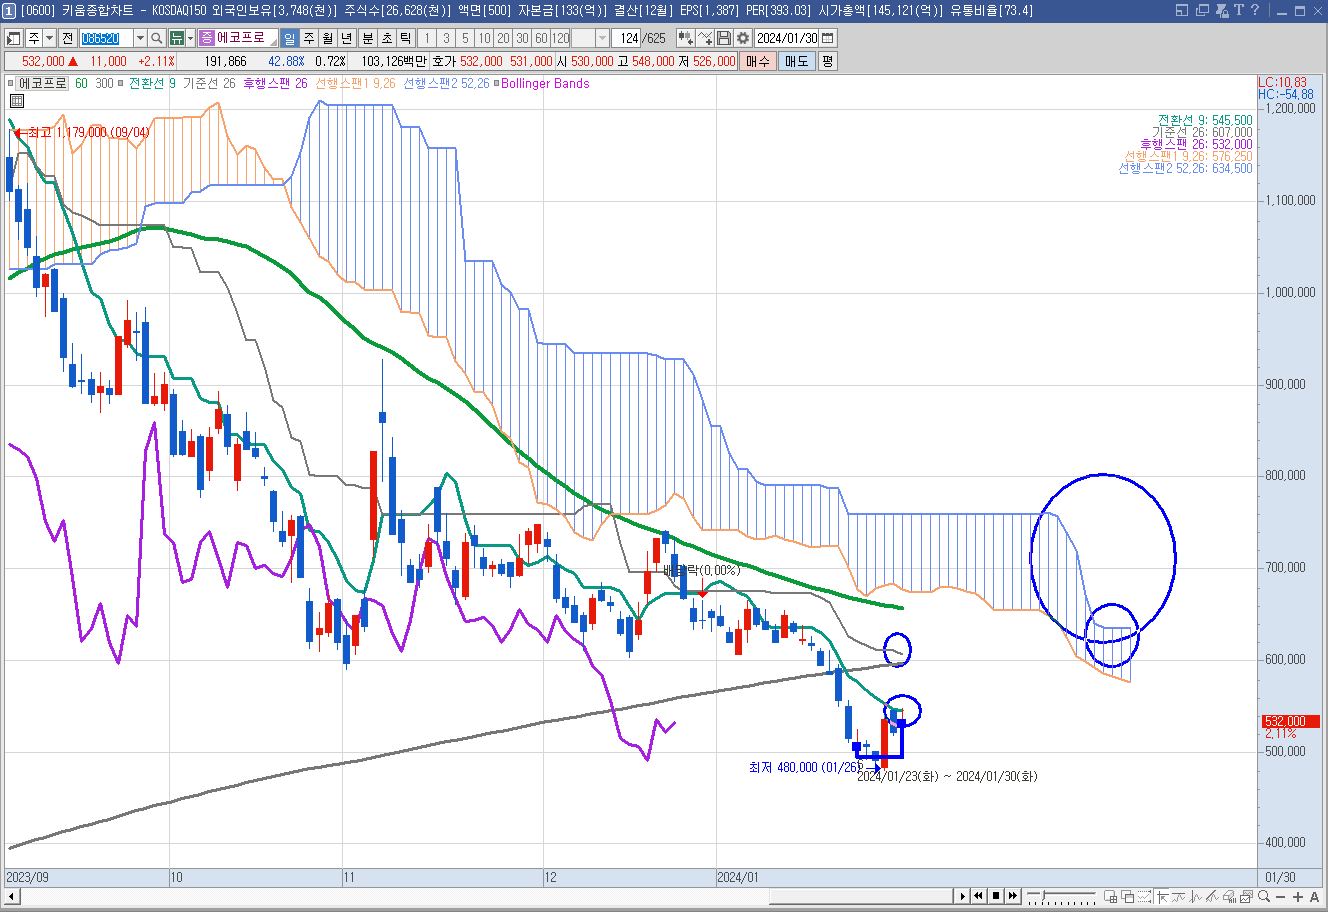1328x912 pixels.
Task: Click the 주 button at toolbar start
Action: click(x=34, y=38)
